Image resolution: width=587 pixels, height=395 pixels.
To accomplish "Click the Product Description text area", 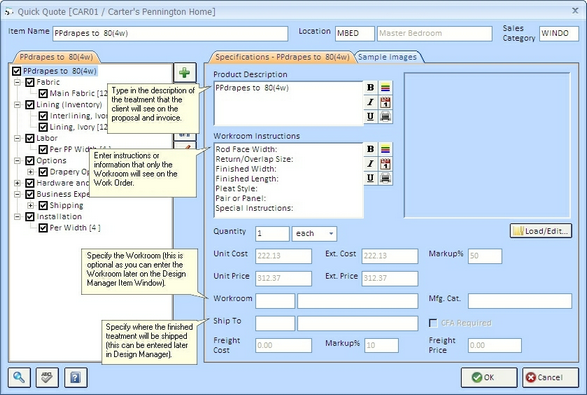I will [x=288, y=103].
